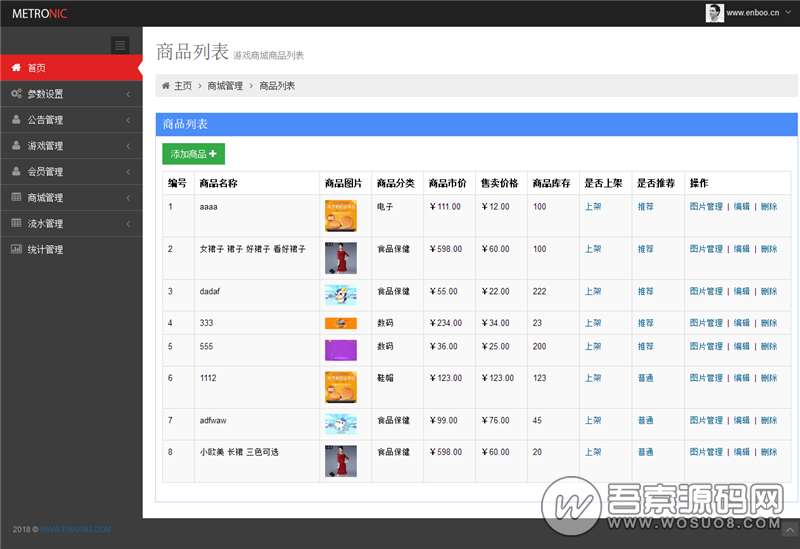Click 删除 link for product 555
Viewport: 800px width, 549px height.
tap(768, 346)
